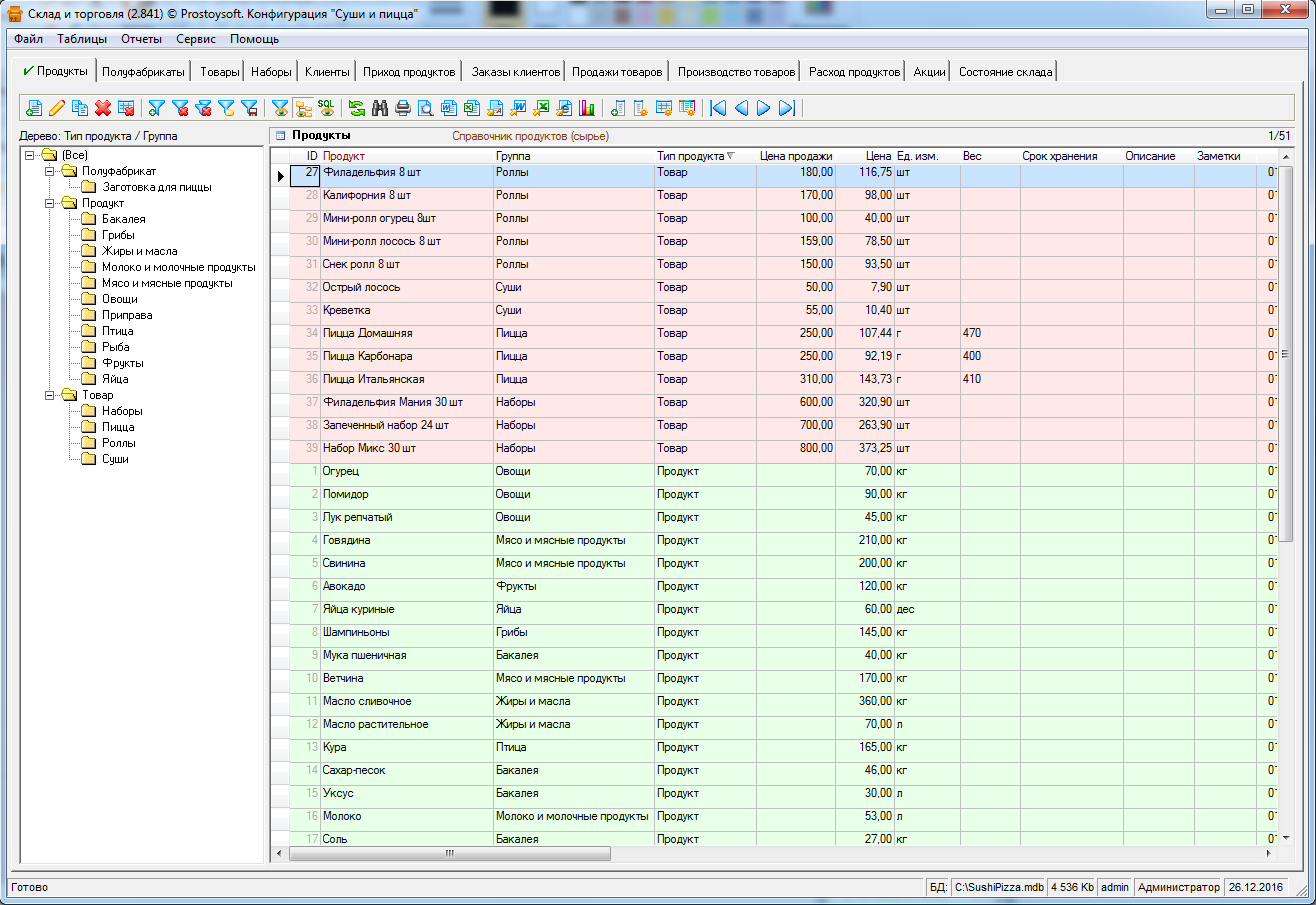Switch to the Заказы клиентов tab
Image resolution: width=1316 pixels, height=905 pixels.
click(x=515, y=72)
